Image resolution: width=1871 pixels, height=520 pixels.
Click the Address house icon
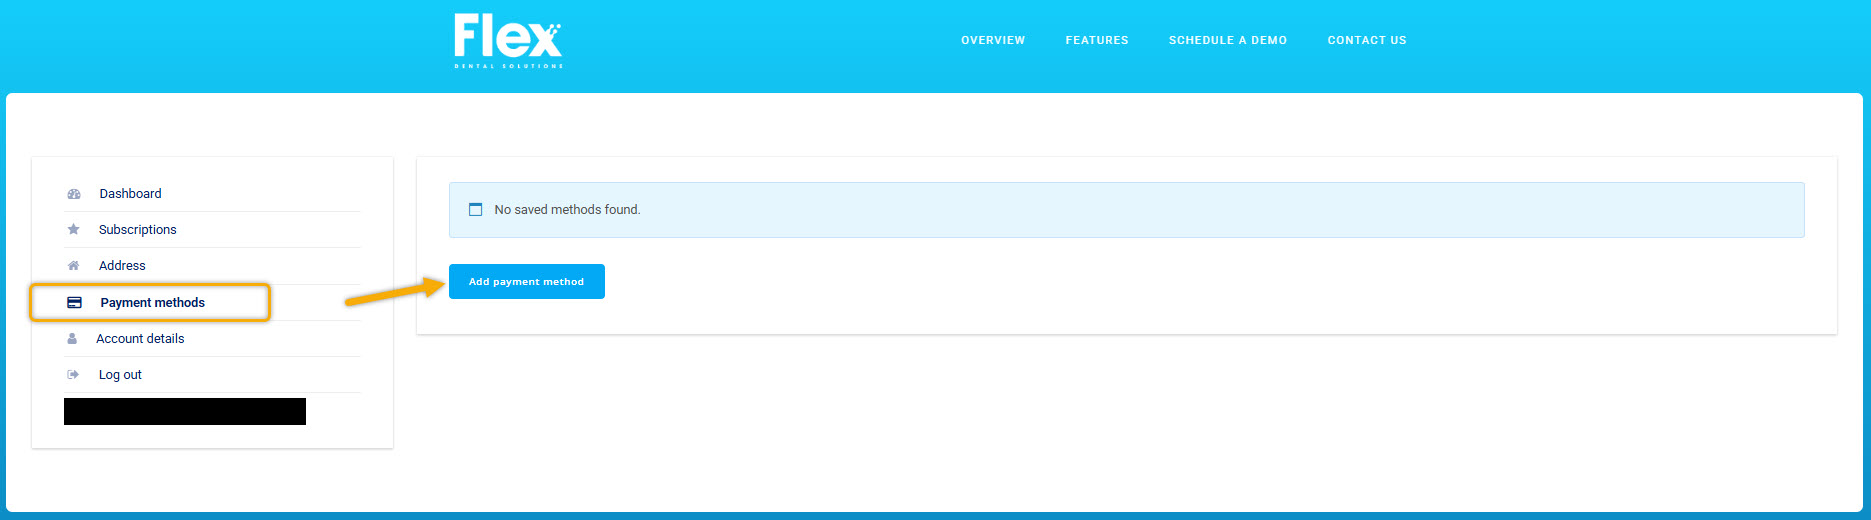[x=73, y=265]
